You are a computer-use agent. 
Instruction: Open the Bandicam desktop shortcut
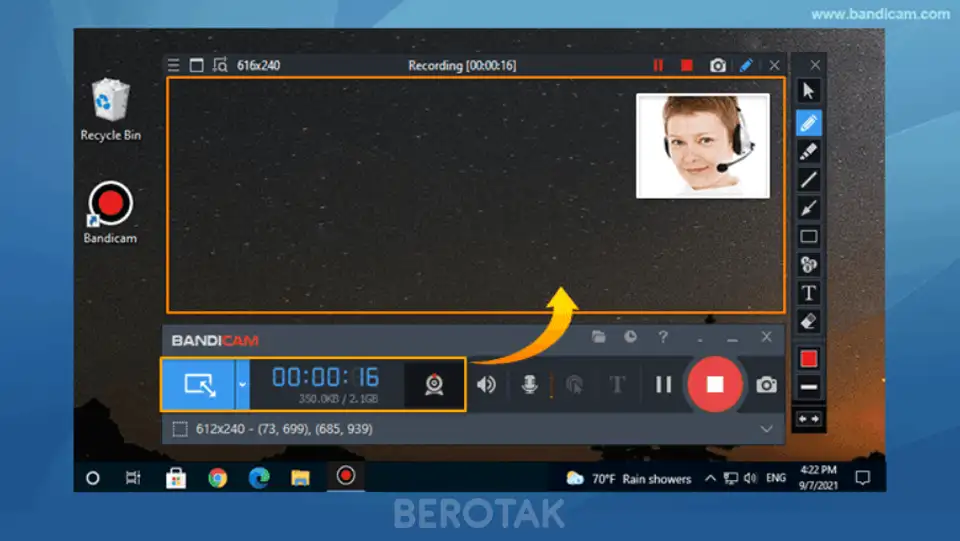tap(110, 213)
